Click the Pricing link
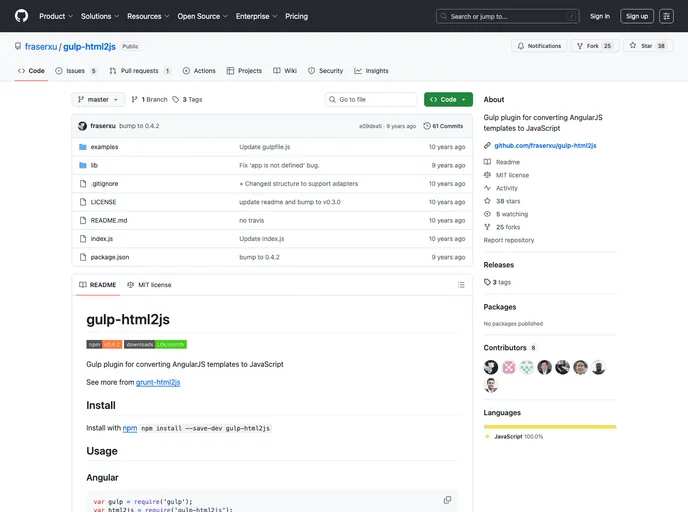Image resolution: width=688 pixels, height=512 pixels. click(x=297, y=16)
